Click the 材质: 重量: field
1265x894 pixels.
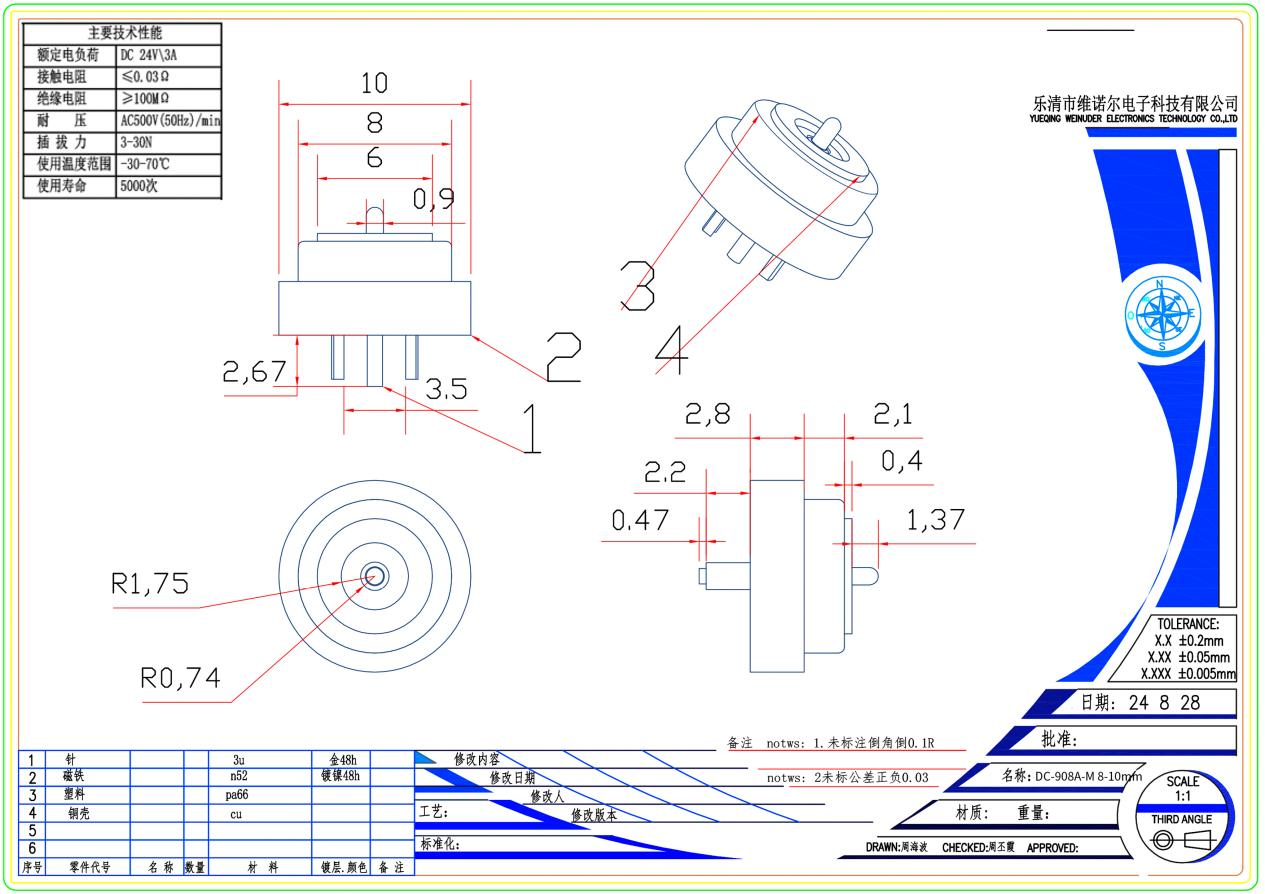tap(1003, 813)
